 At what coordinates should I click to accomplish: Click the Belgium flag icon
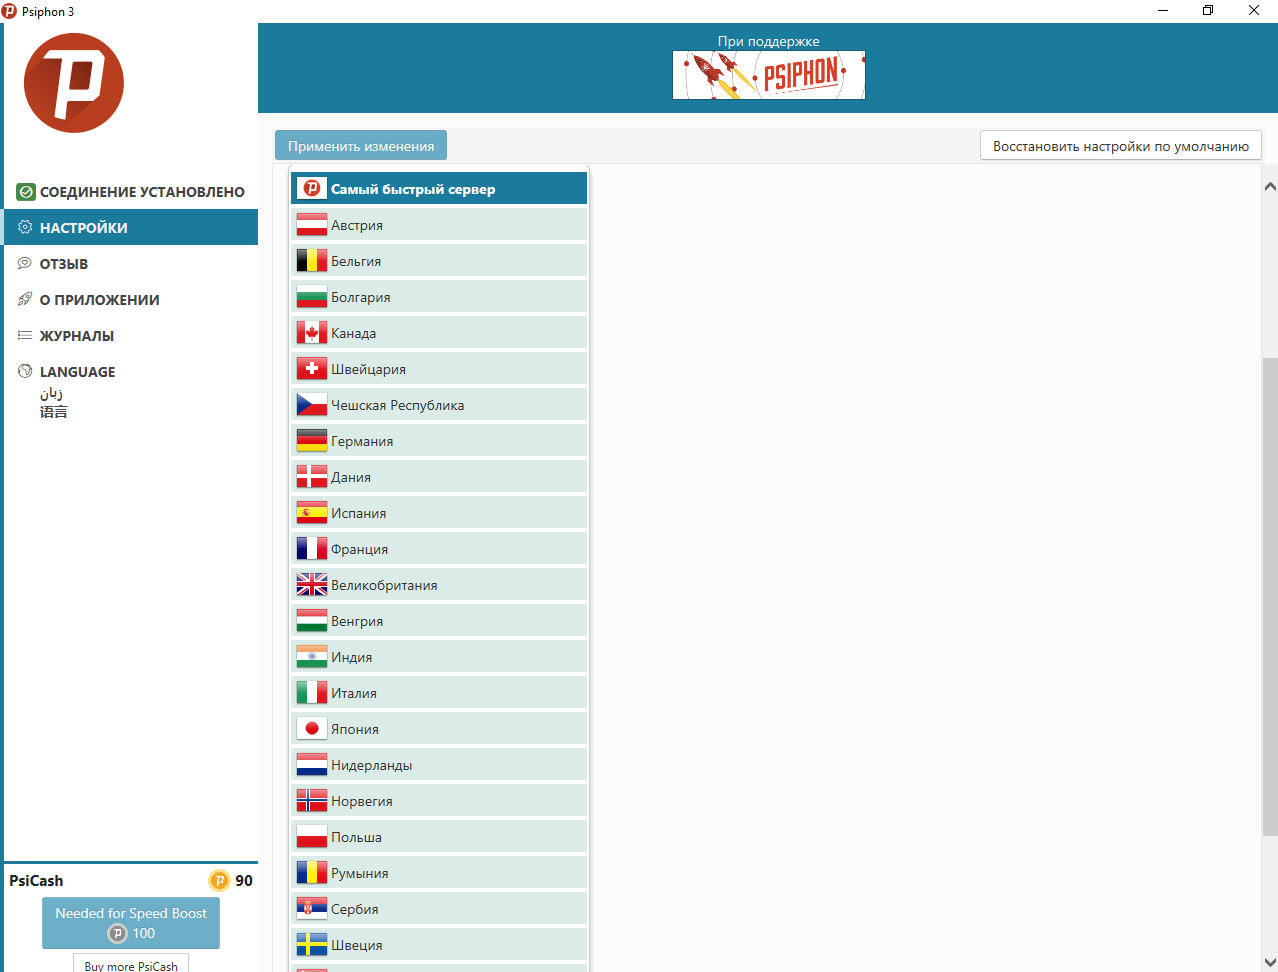click(312, 261)
